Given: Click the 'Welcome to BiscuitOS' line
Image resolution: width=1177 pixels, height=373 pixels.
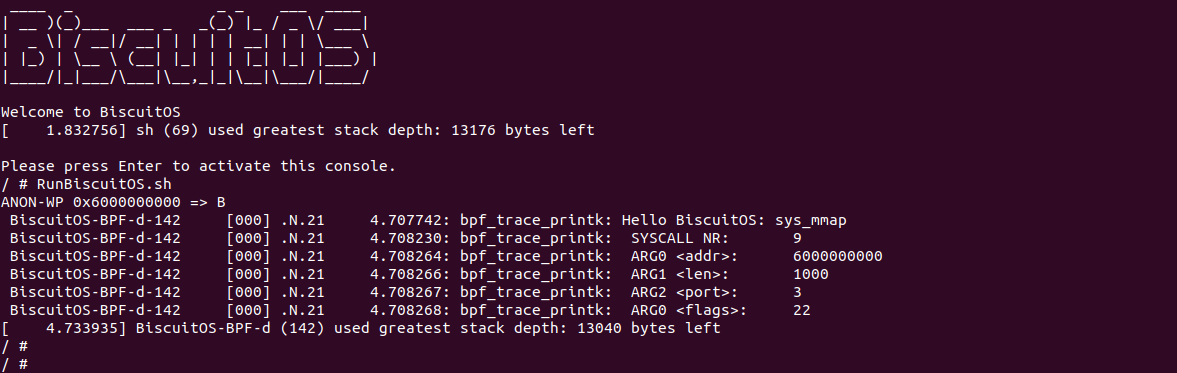Looking at the screenshot, I should [x=91, y=113].
